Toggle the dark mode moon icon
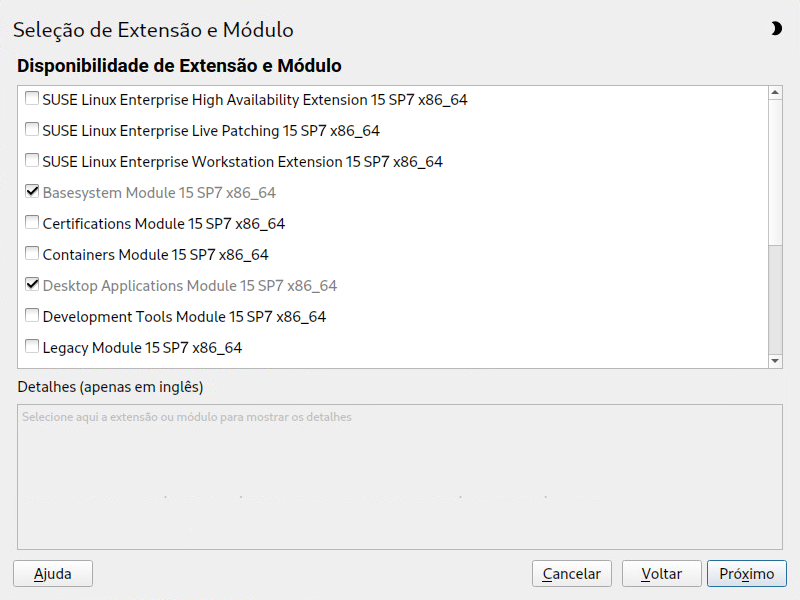The height and width of the screenshot is (600, 800). point(776,29)
